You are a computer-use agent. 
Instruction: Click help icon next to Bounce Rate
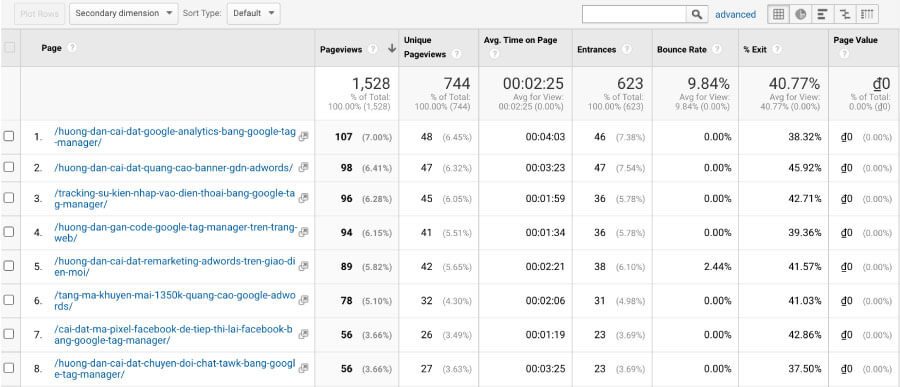click(x=717, y=49)
